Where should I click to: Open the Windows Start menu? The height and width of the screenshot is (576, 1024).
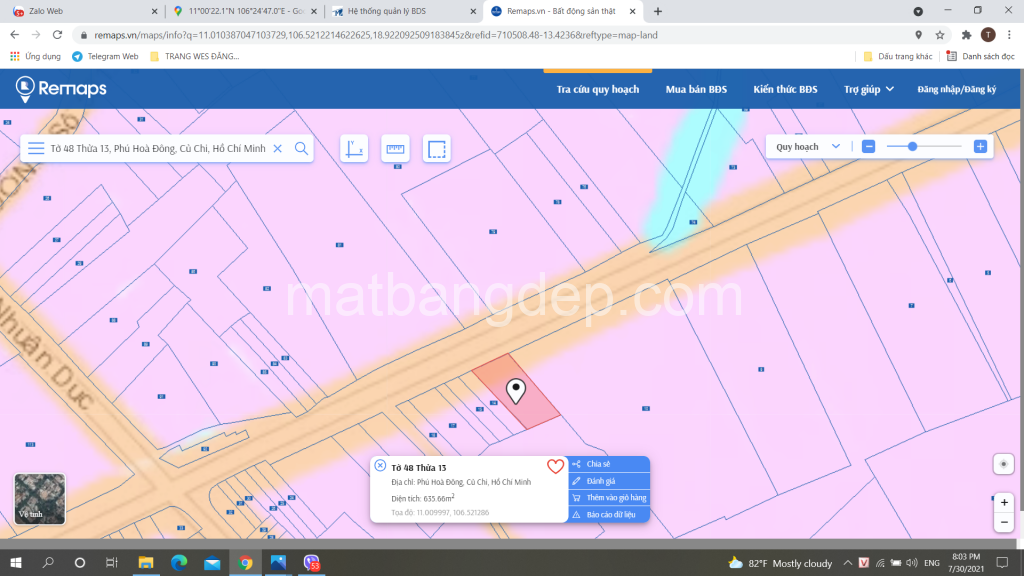(x=16, y=563)
